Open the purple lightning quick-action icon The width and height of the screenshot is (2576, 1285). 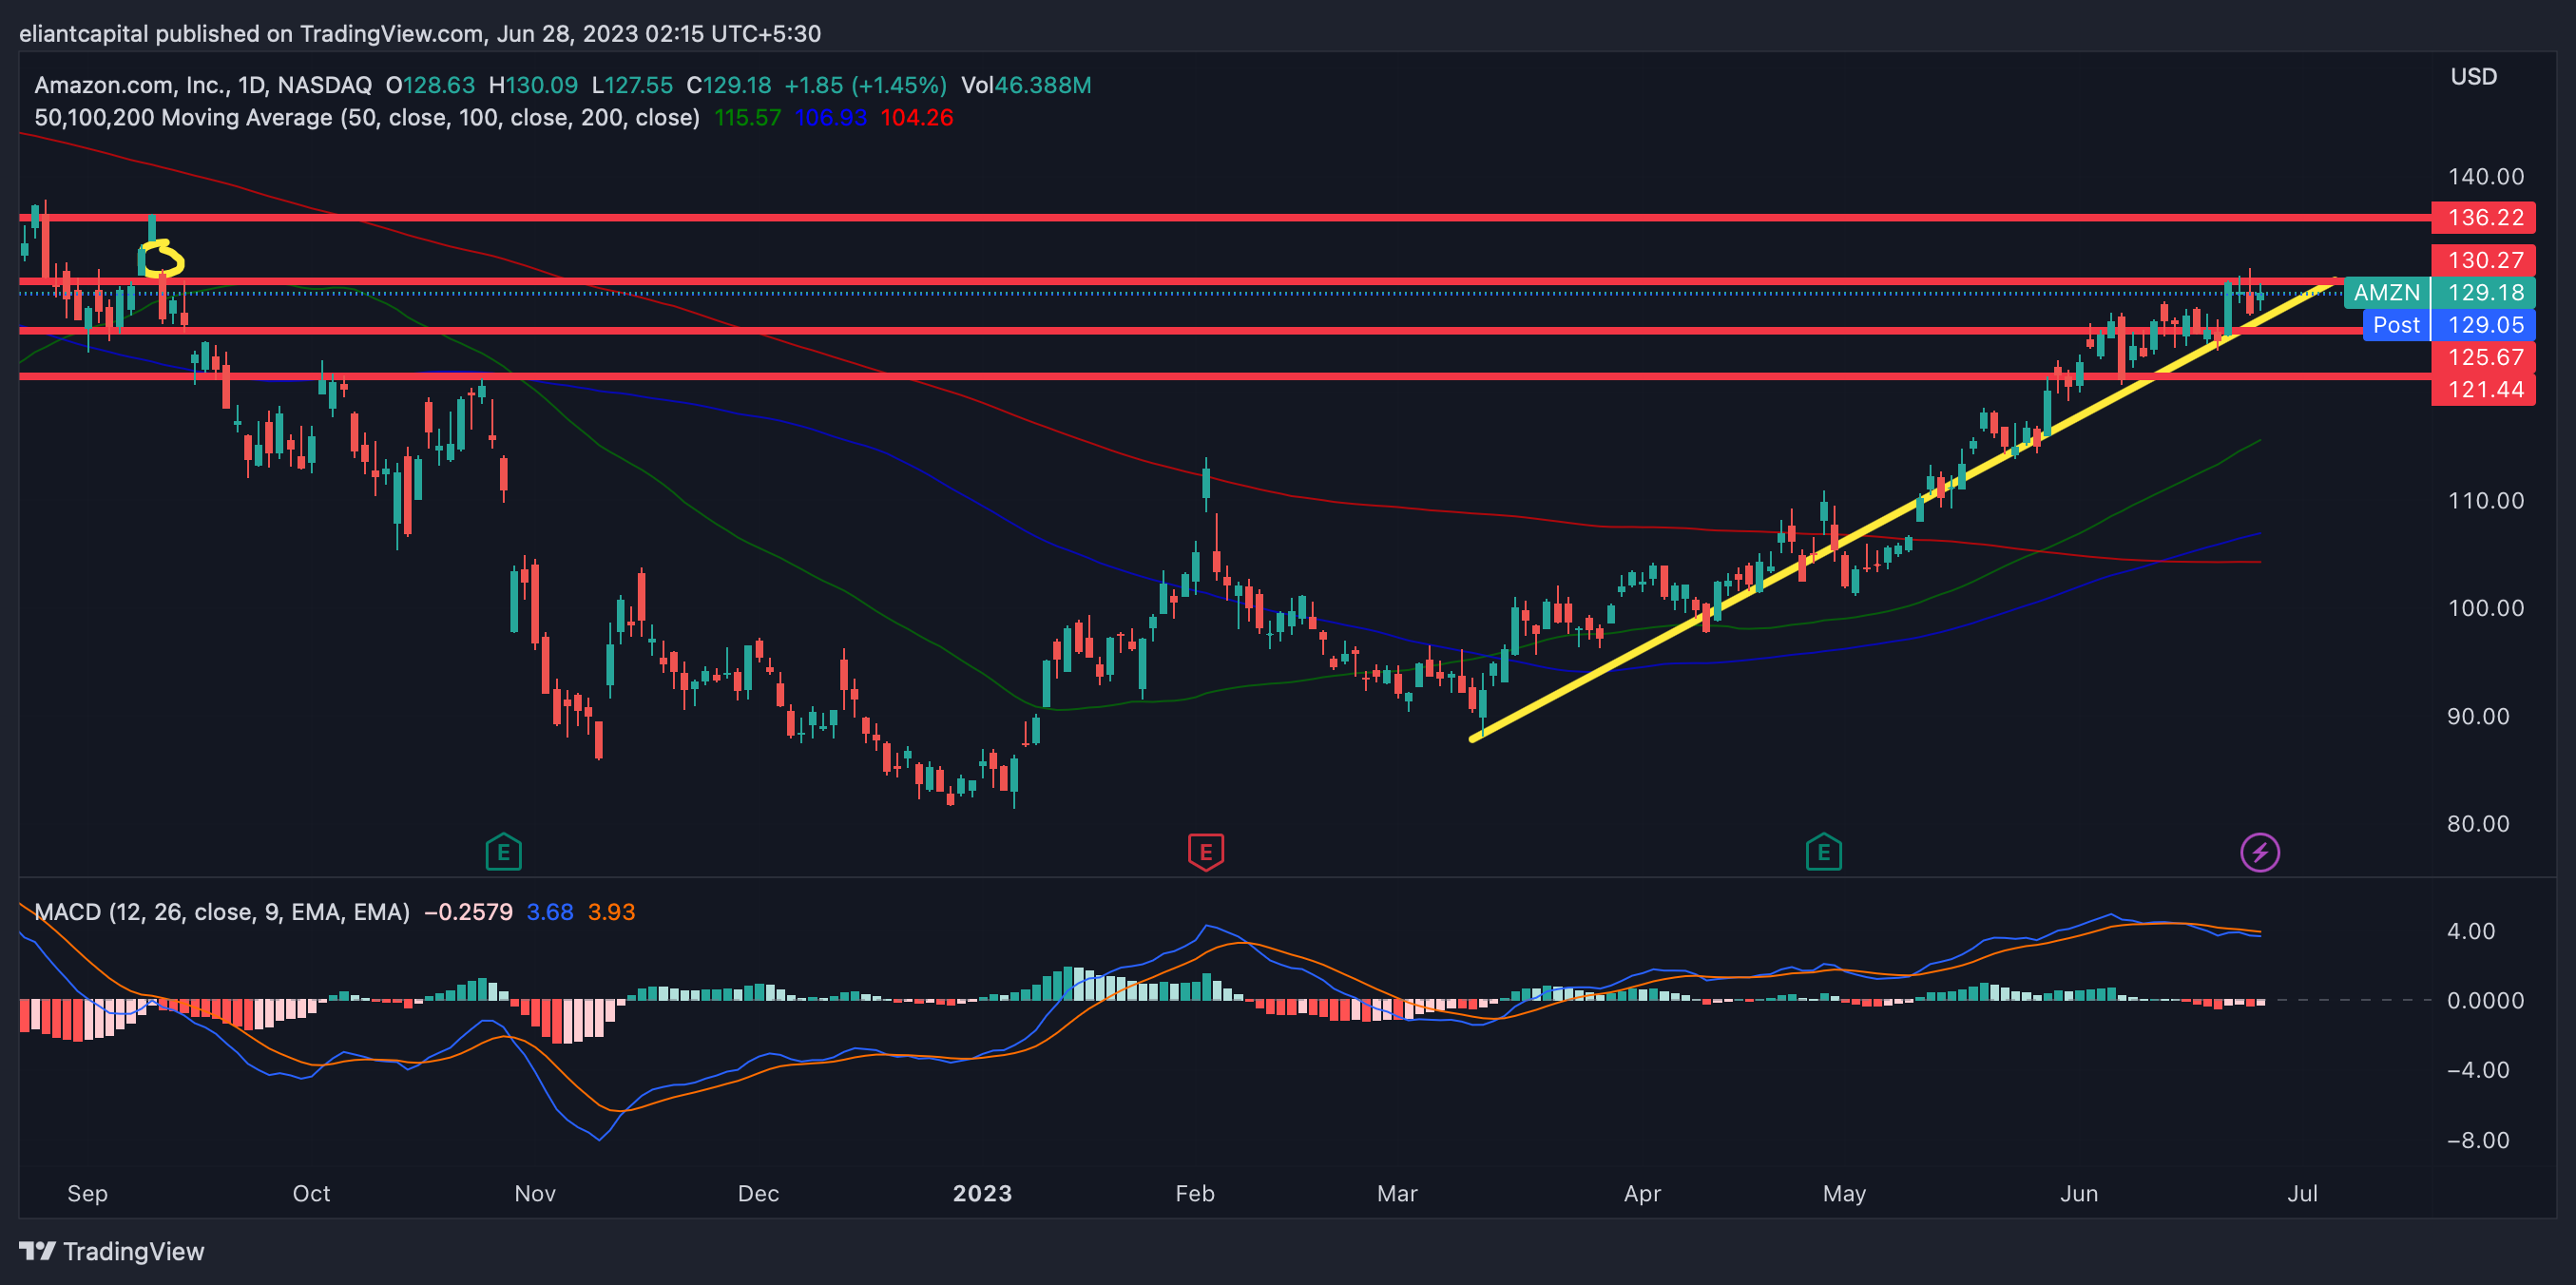2262,852
